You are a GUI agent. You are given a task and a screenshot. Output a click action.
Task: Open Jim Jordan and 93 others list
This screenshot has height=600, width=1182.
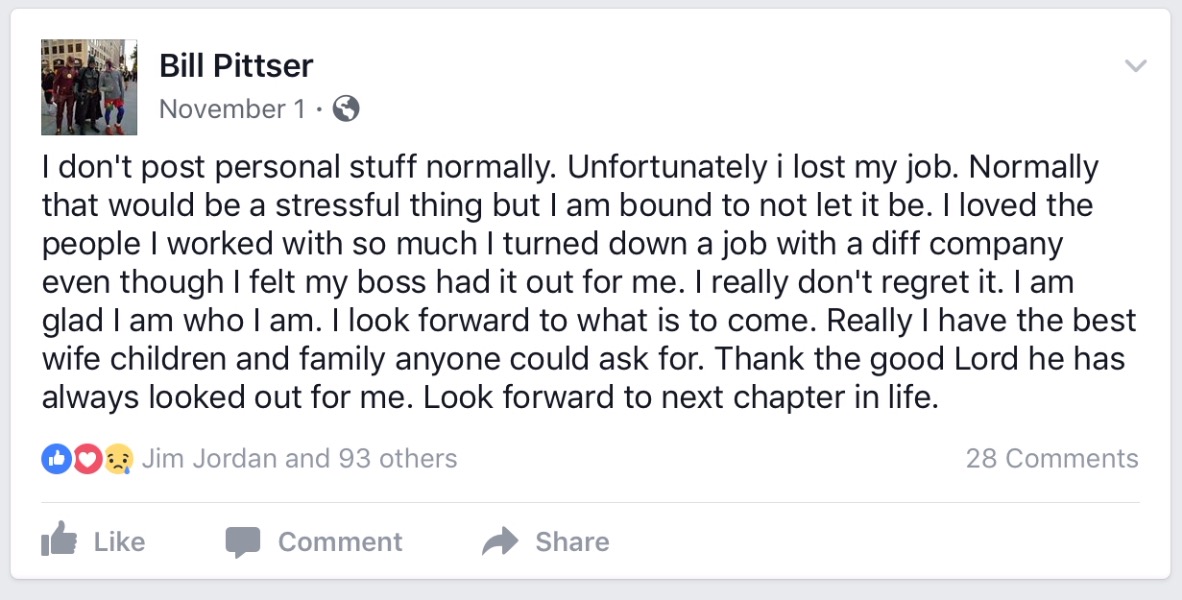tap(299, 458)
